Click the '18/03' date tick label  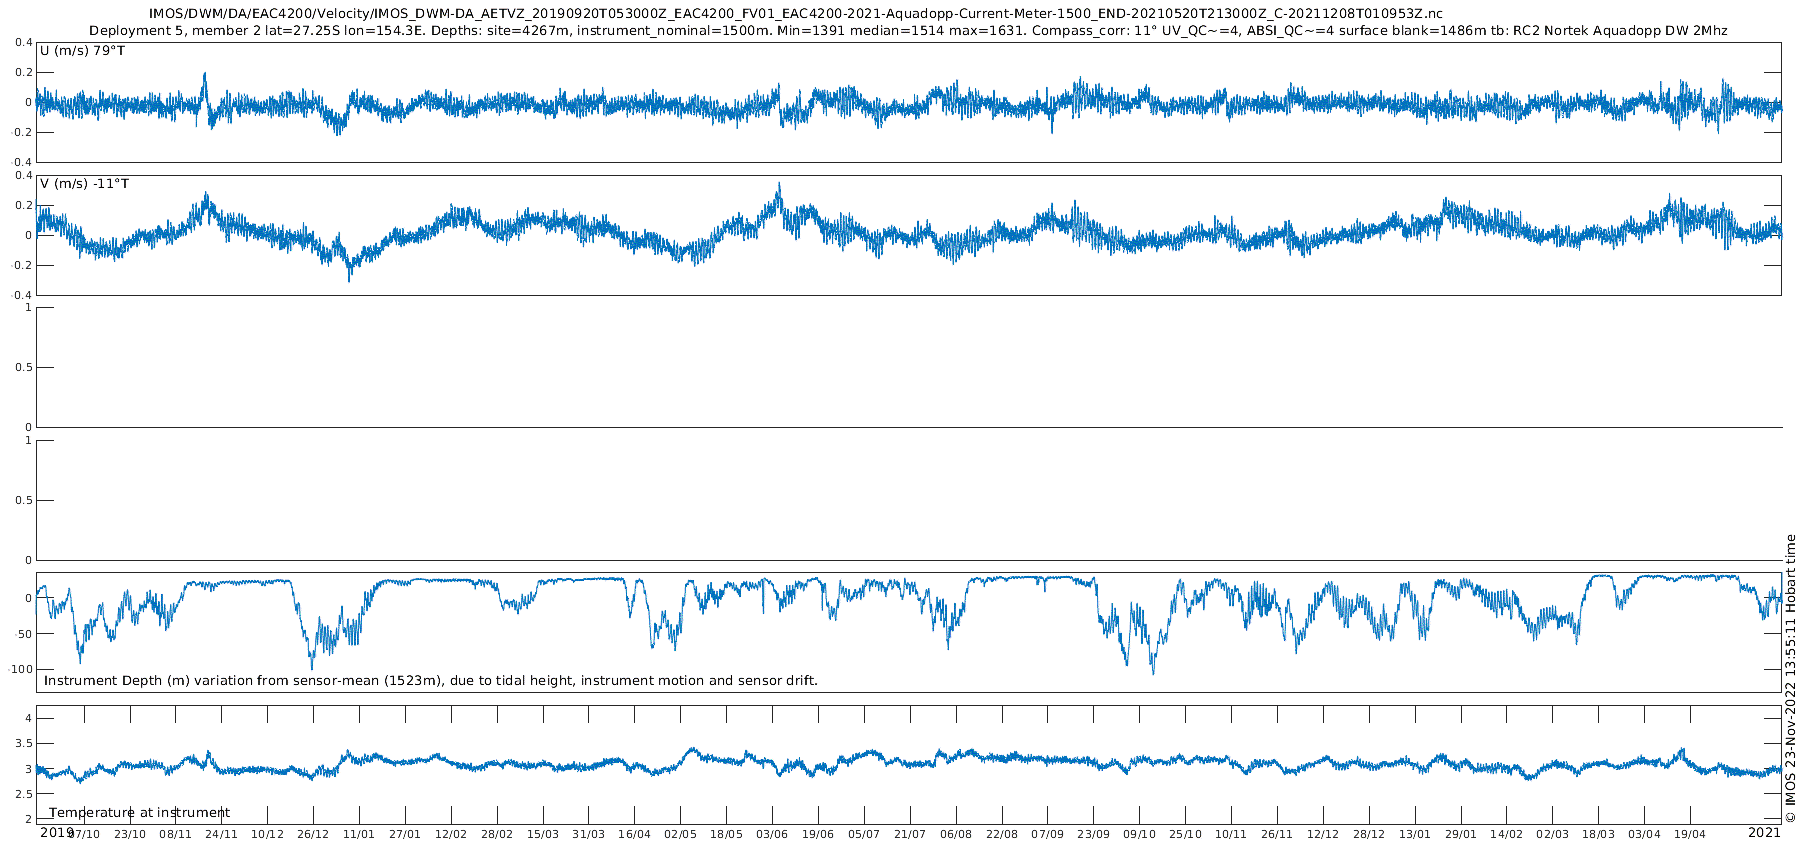pos(1599,834)
